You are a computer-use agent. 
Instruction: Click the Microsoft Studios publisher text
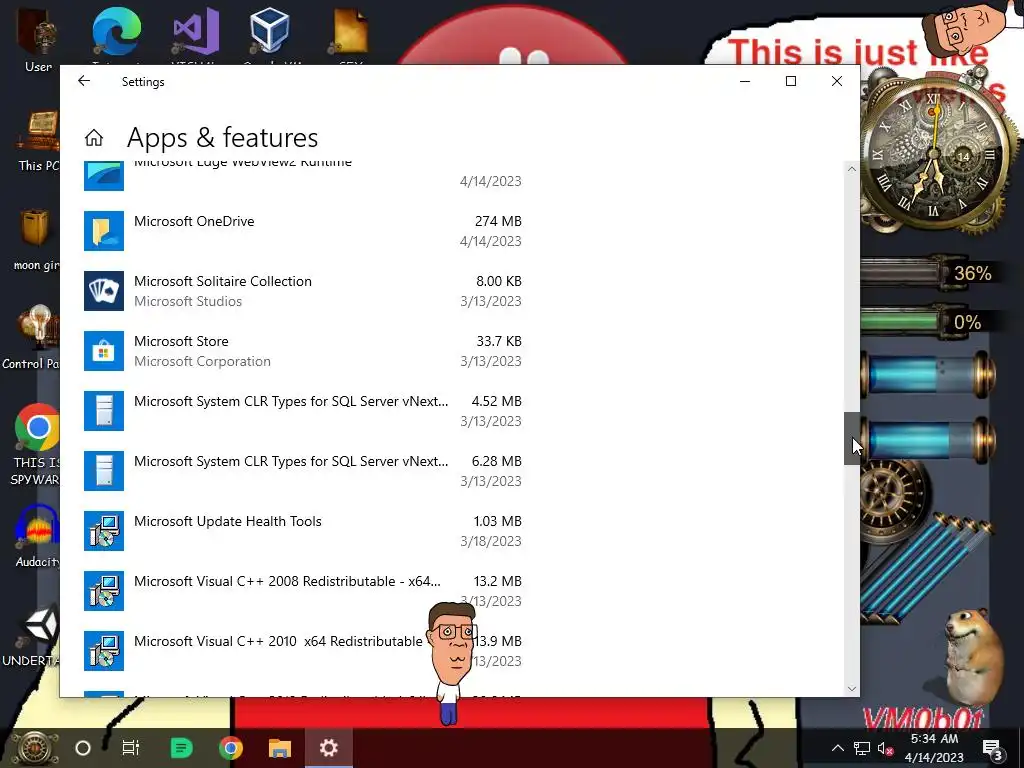point(188,302)
